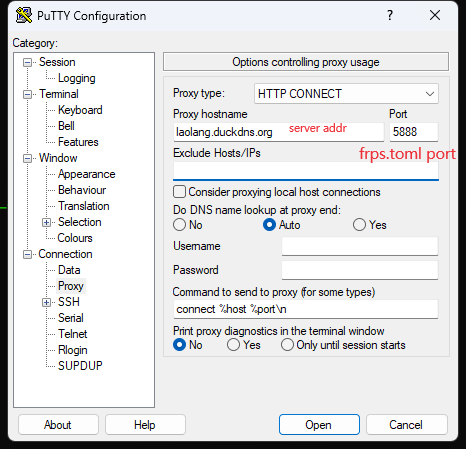Collapse the Connection tree node
Screen dimensions: 466x449
click(x=27, y=254)
